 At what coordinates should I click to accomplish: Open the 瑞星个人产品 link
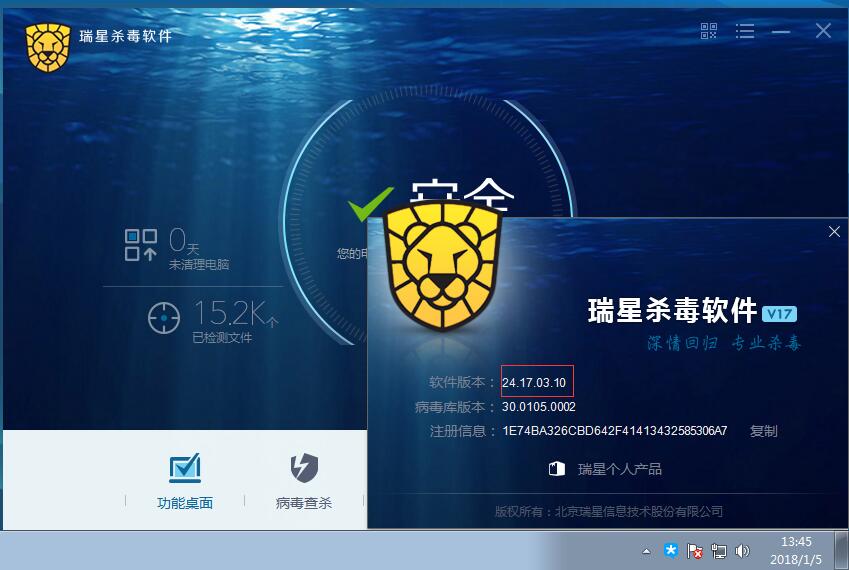click(619, 469)
